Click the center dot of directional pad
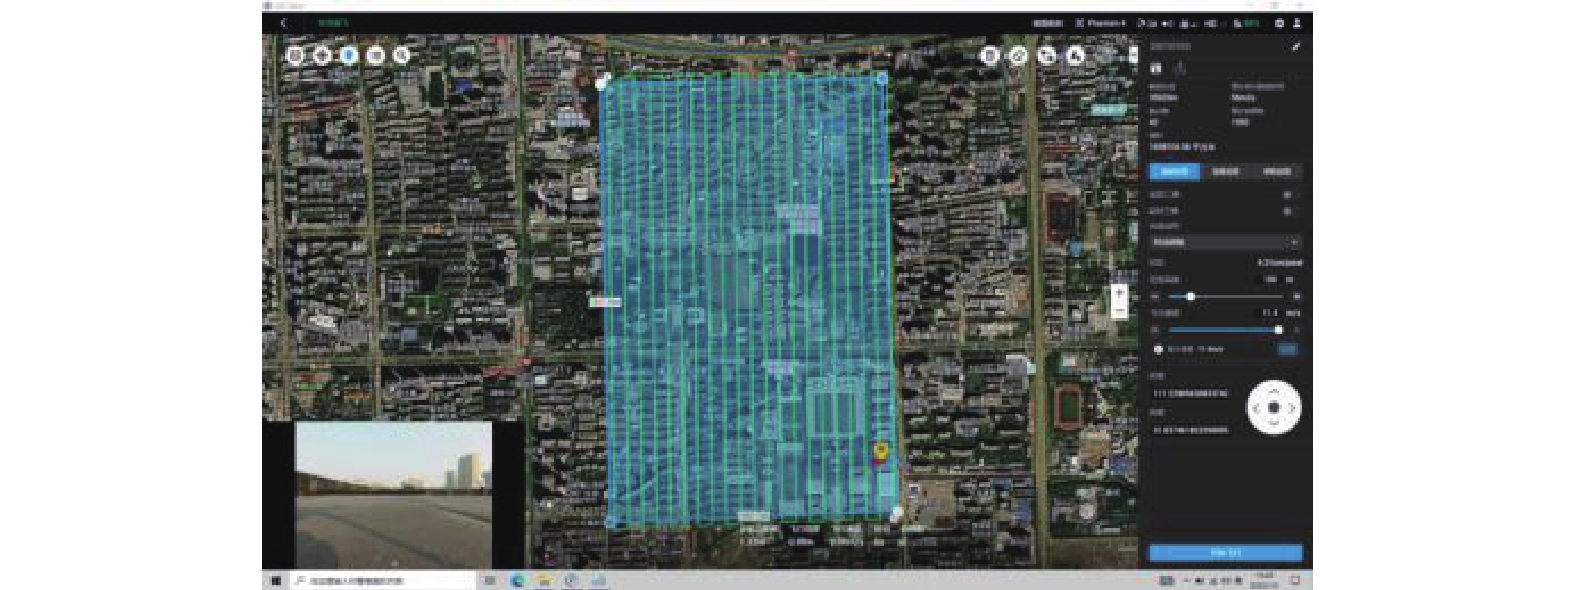The width and height of the screenshot is (1575, 590). click(x=1274, y=408)
